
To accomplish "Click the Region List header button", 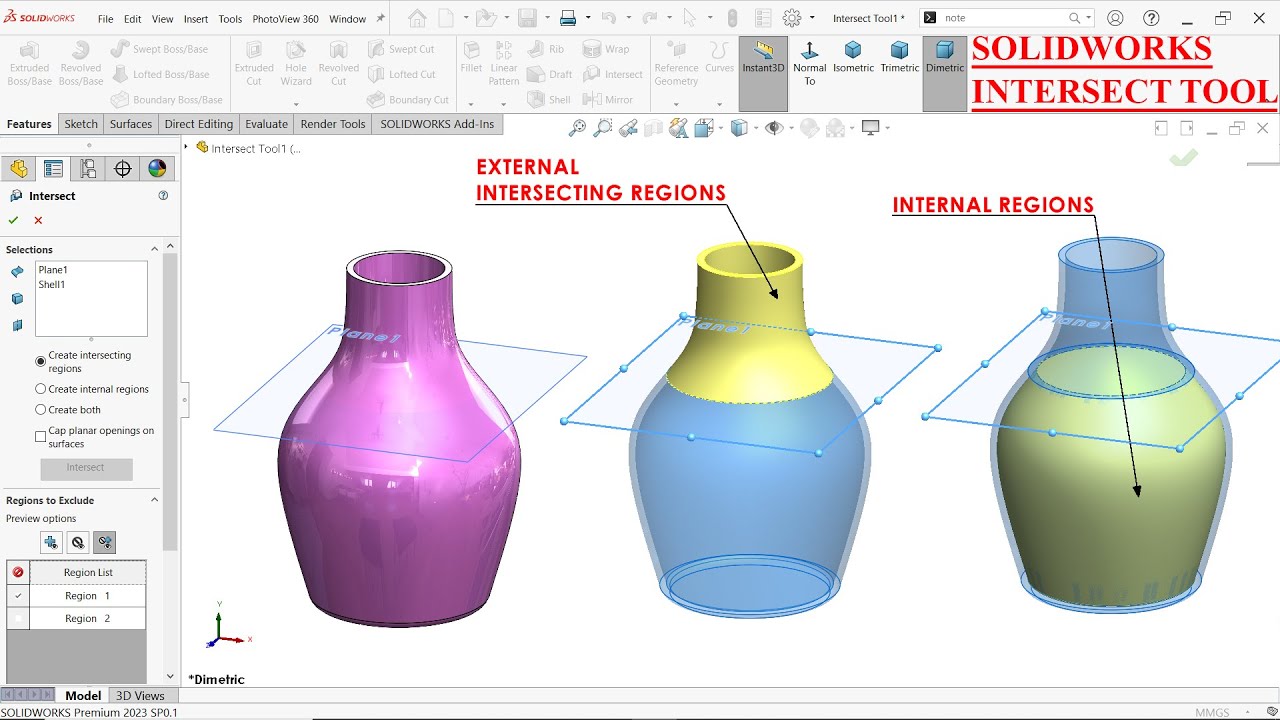I will (88, 573).
